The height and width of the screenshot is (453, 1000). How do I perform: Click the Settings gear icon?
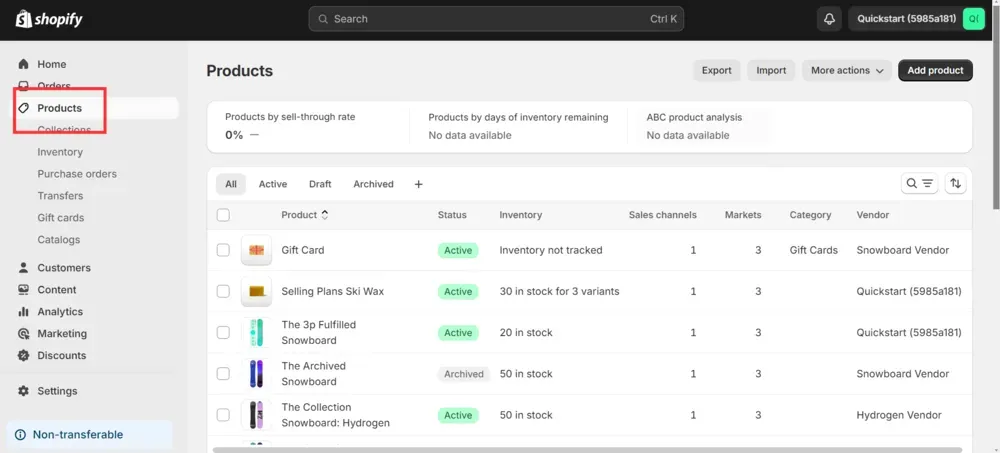click(24, 390)
